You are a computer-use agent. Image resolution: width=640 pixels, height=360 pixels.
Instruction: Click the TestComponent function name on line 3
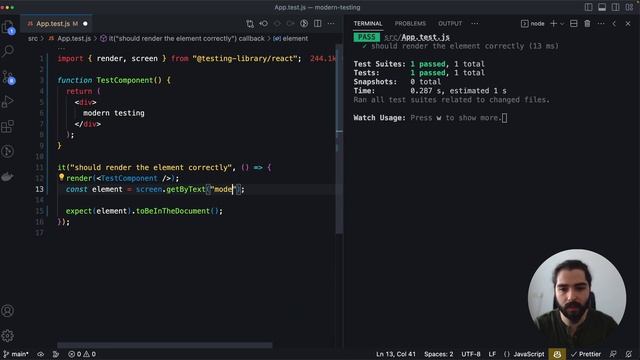click(124, 80)
